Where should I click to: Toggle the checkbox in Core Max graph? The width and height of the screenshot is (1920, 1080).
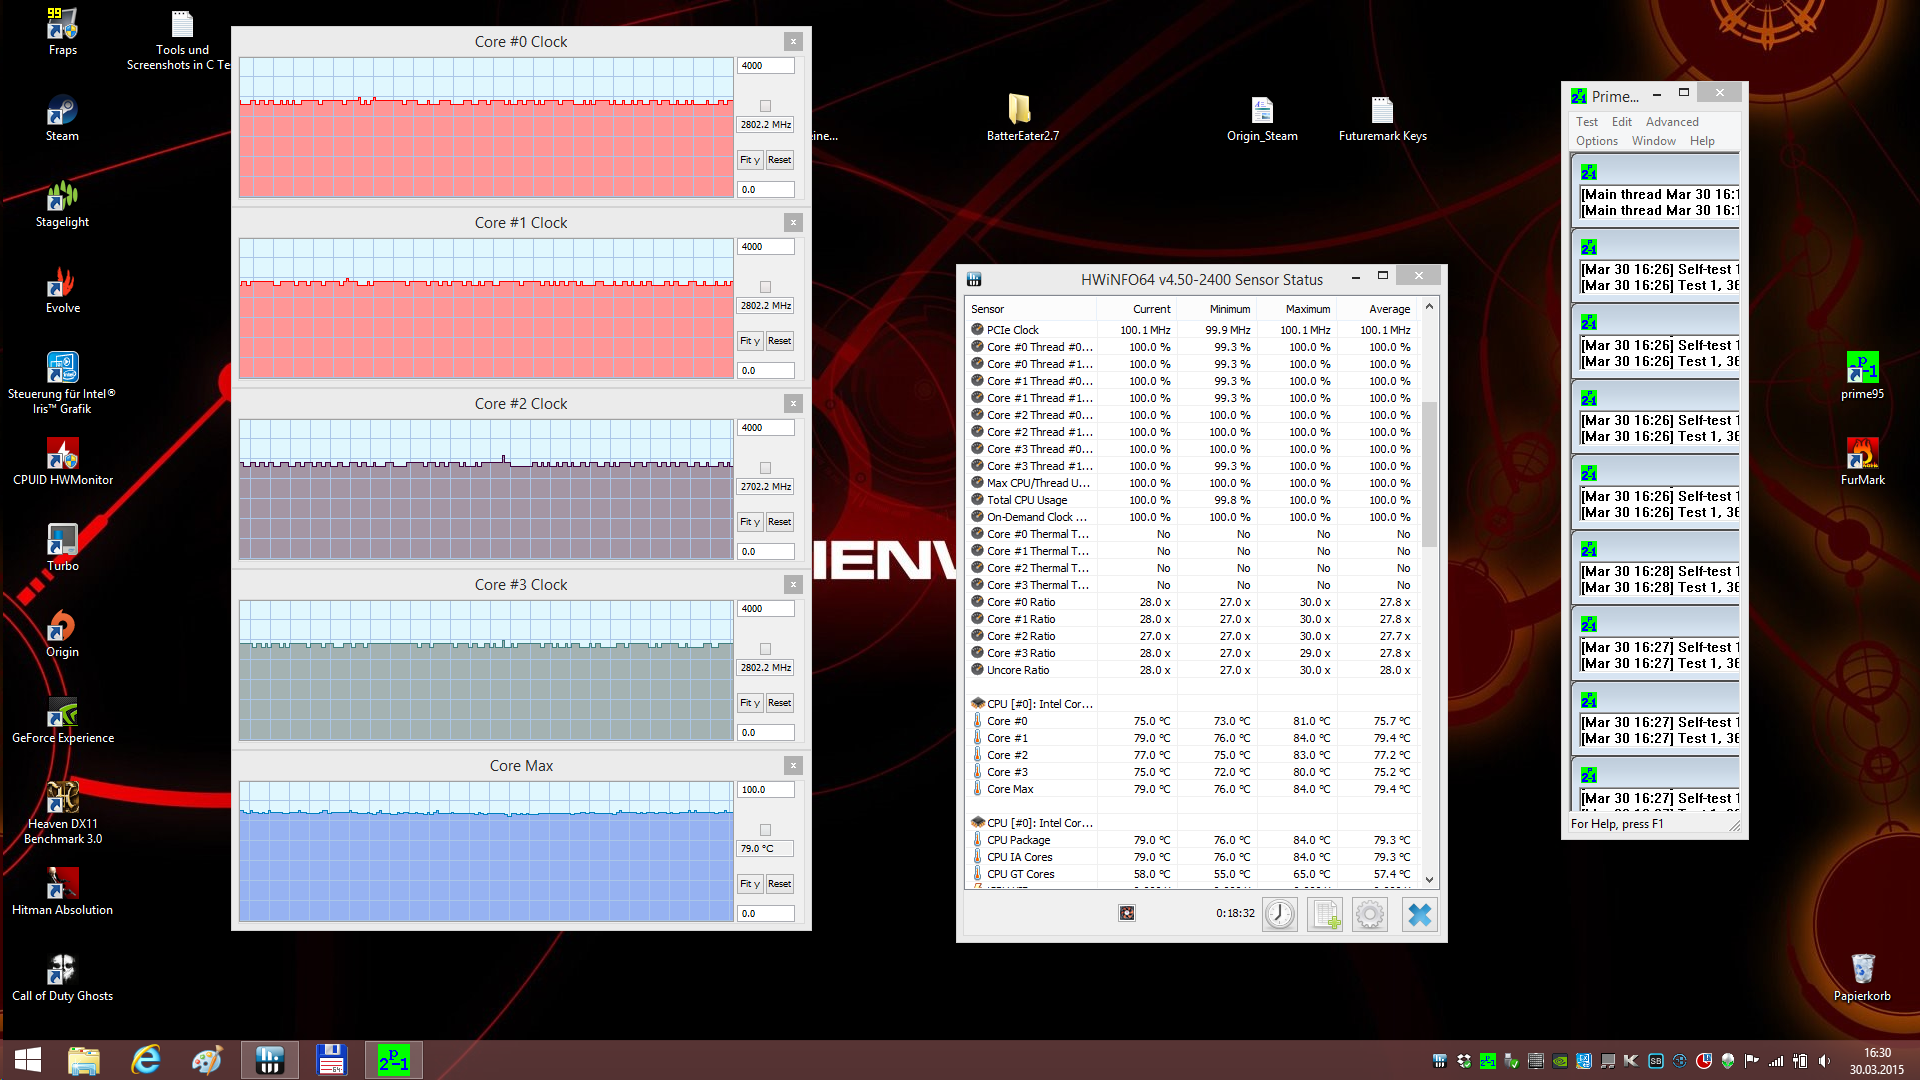coord(765,830)
